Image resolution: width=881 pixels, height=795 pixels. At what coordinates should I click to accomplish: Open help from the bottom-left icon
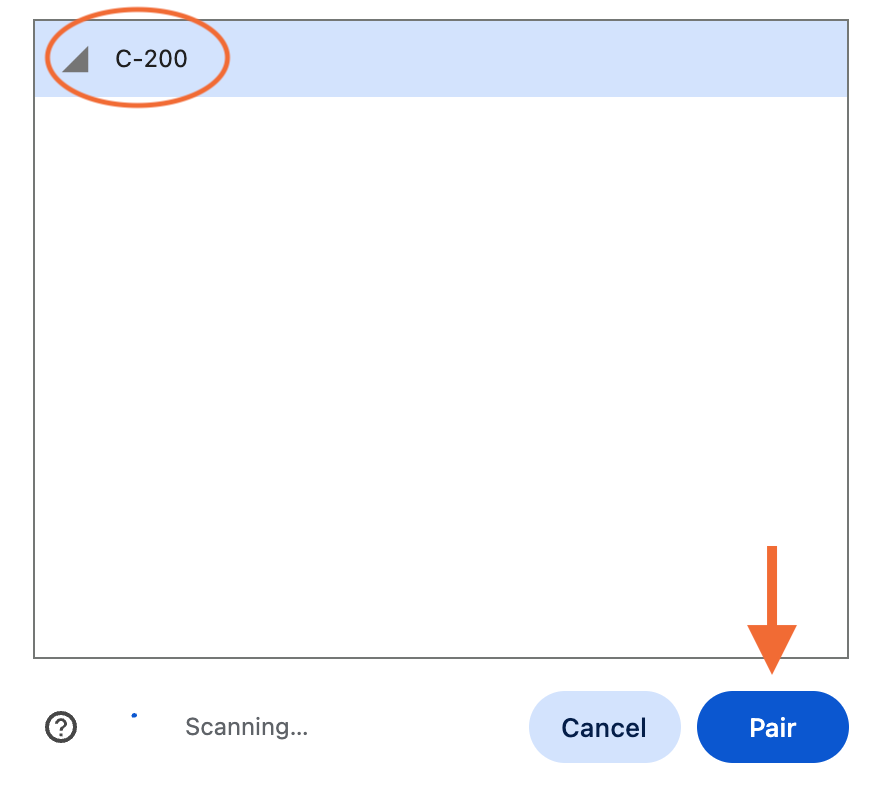61,727
